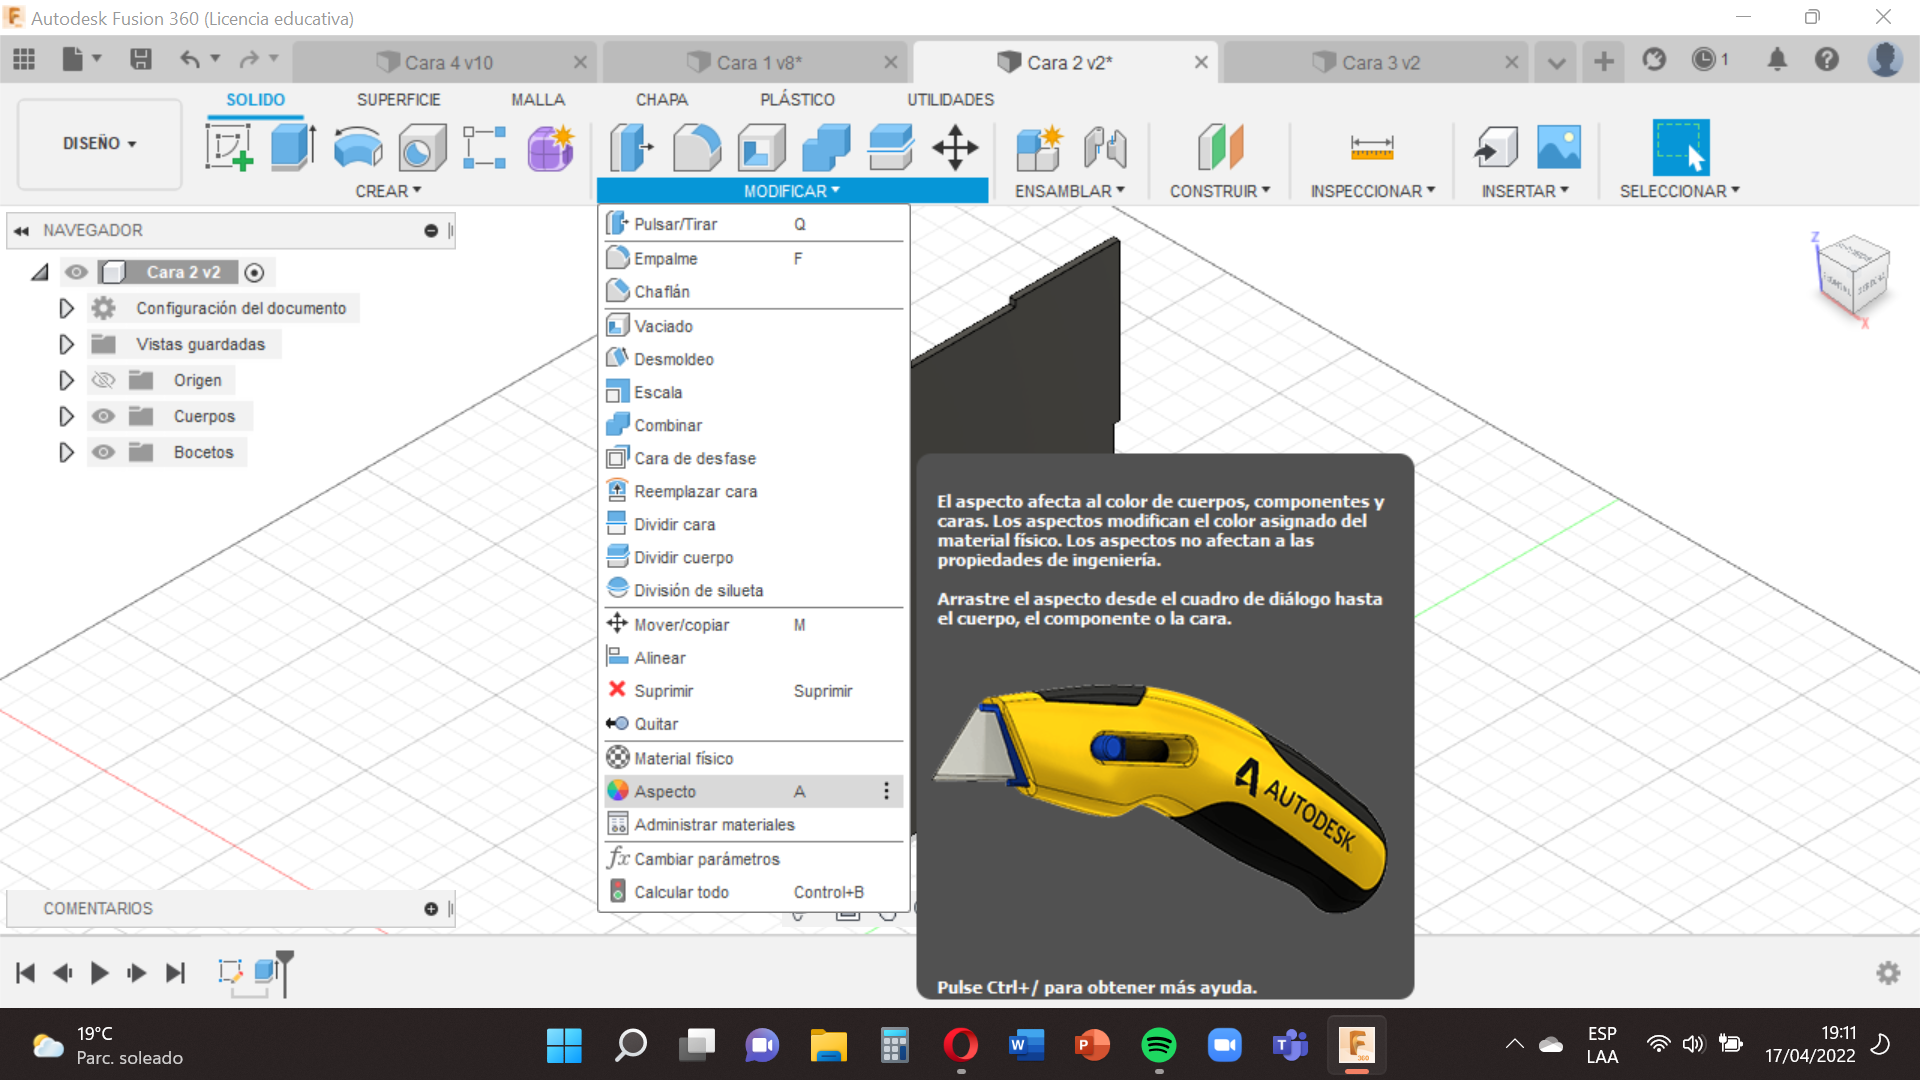Screen dimensions: 1920x1080
Task: Hide the Bocetos folder
Action: coord(103,452)
